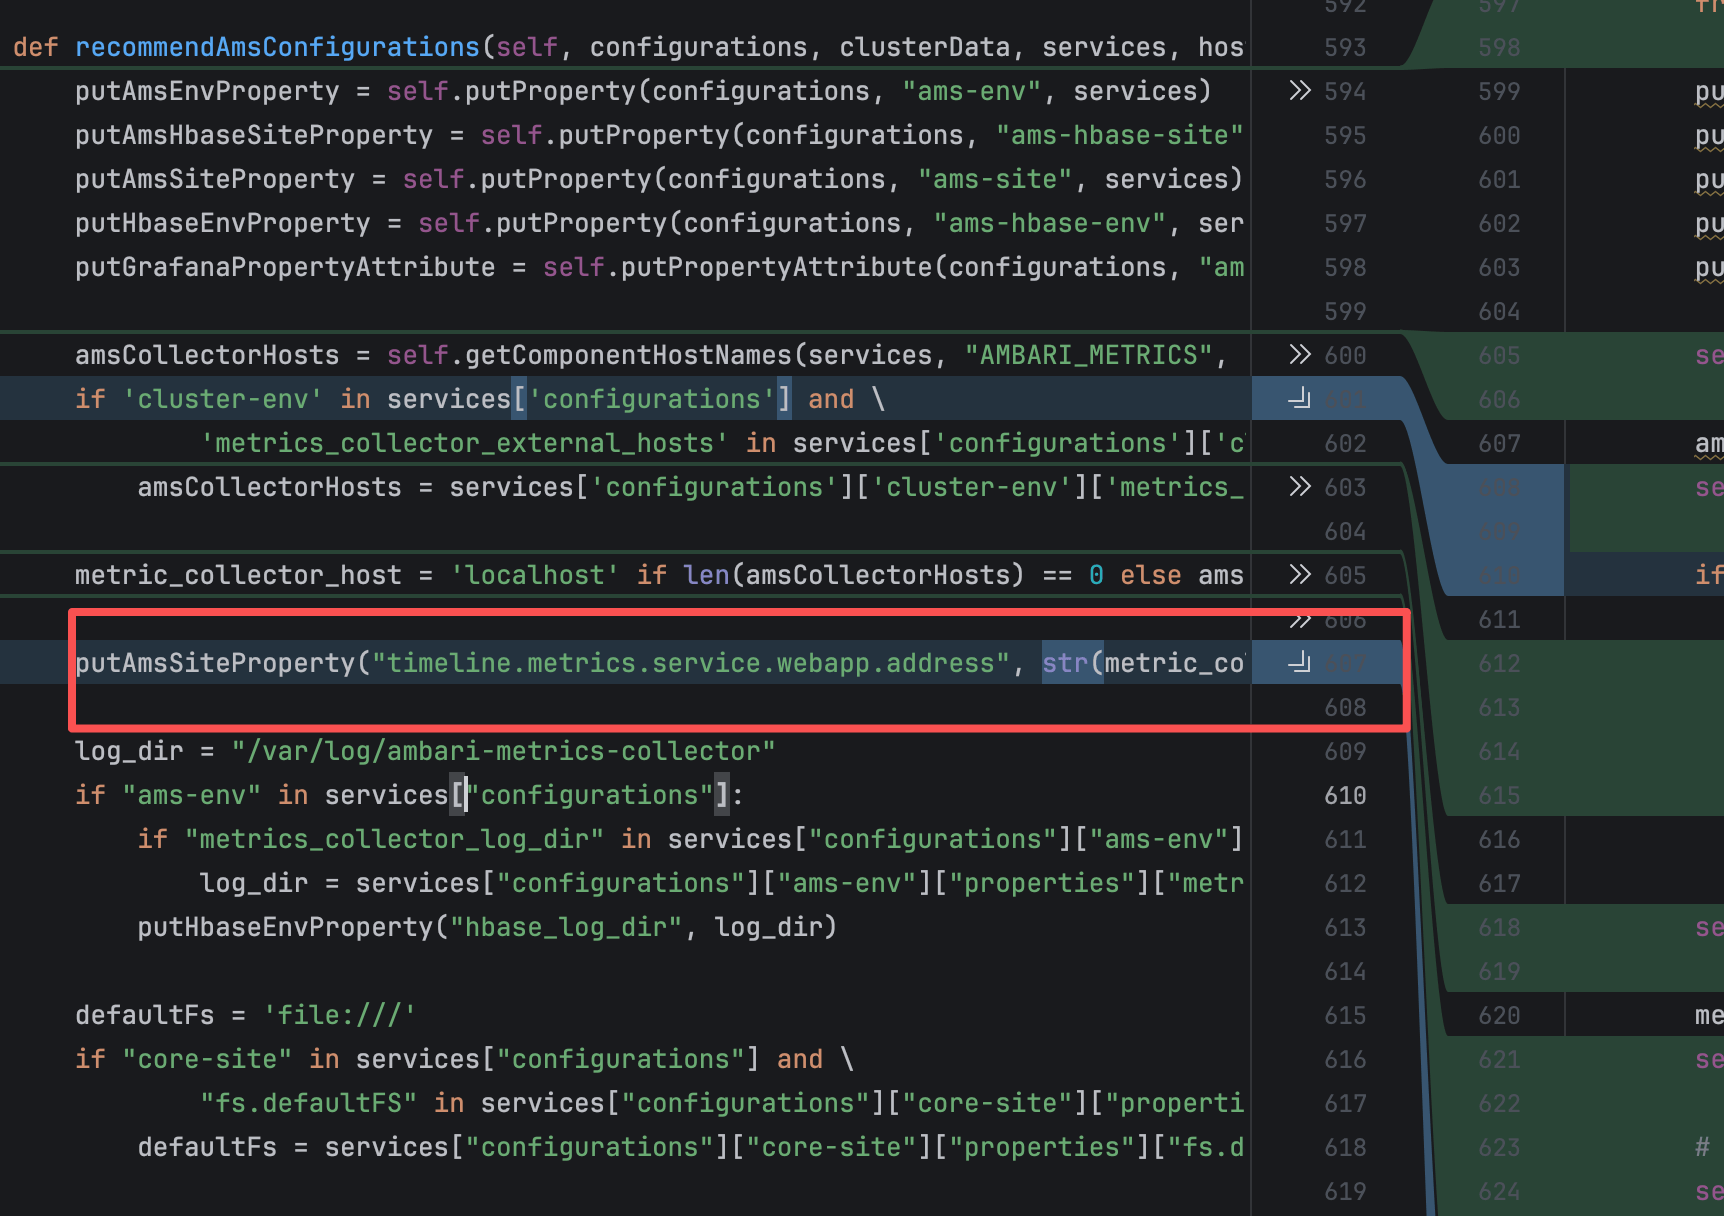
Task: Click the chevron arrows at line 606
Action: 1299,621
